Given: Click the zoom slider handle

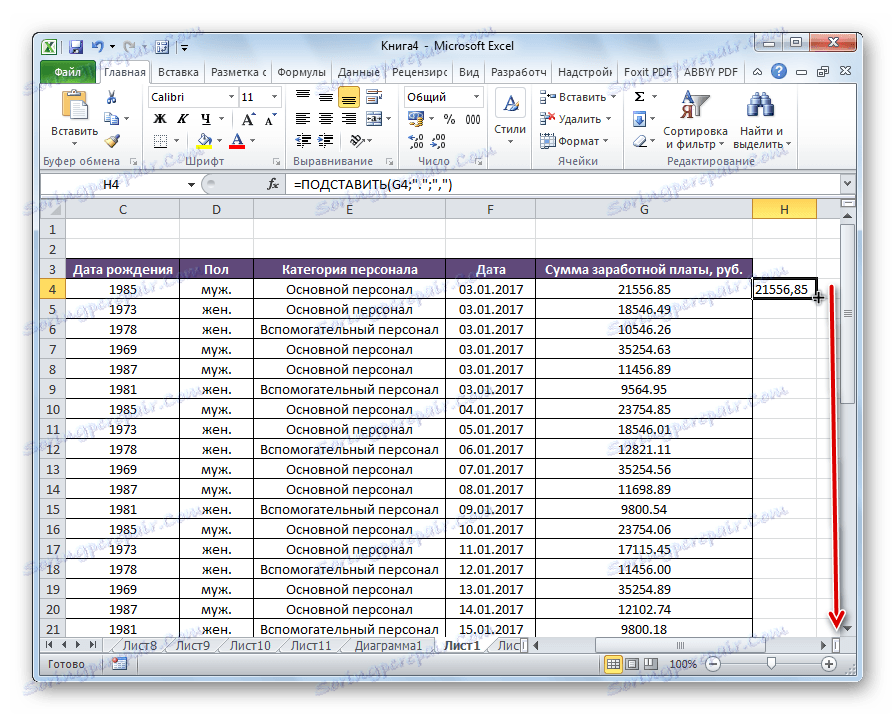Looking at the screenshot, I should tap(771, 663).
